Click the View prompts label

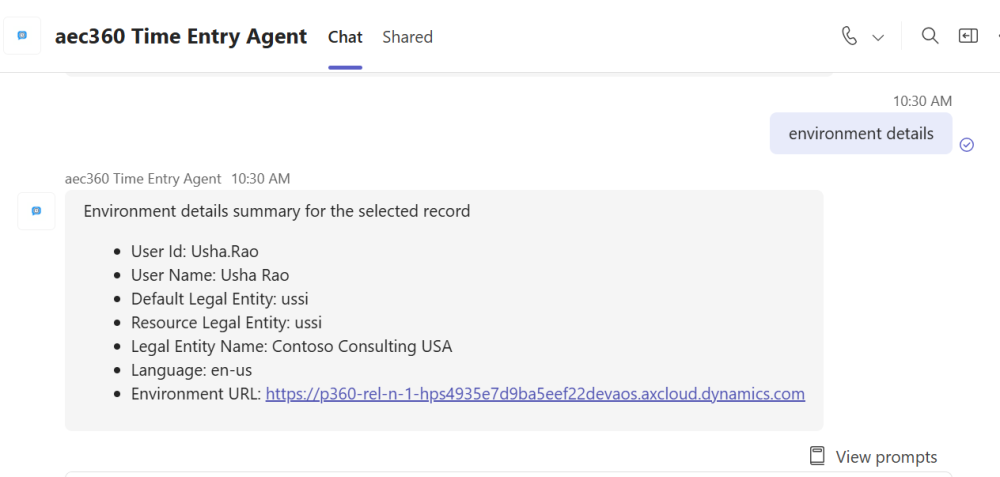pyautogui.click(x=886, y=457)
